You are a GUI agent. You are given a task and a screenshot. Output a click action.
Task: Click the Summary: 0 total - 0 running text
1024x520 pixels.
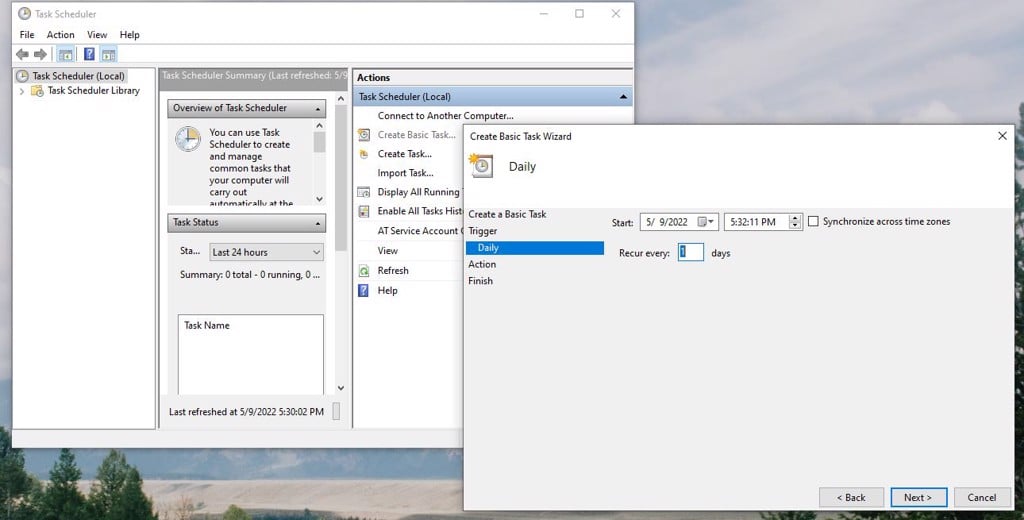pyautogui.click(x=250, y=275)
